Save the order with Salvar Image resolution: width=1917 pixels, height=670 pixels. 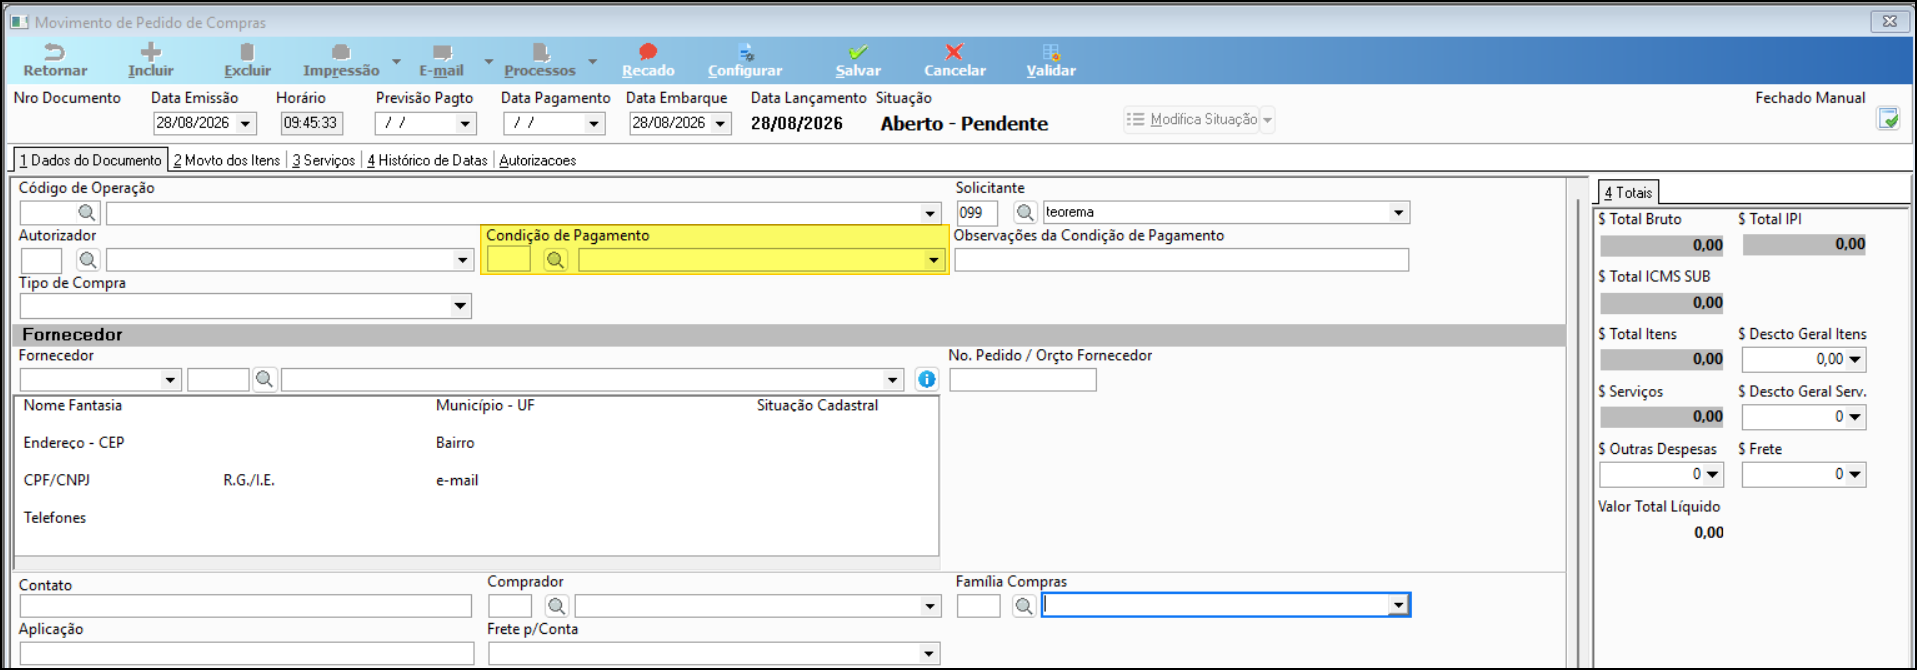[x=858, y=60]
